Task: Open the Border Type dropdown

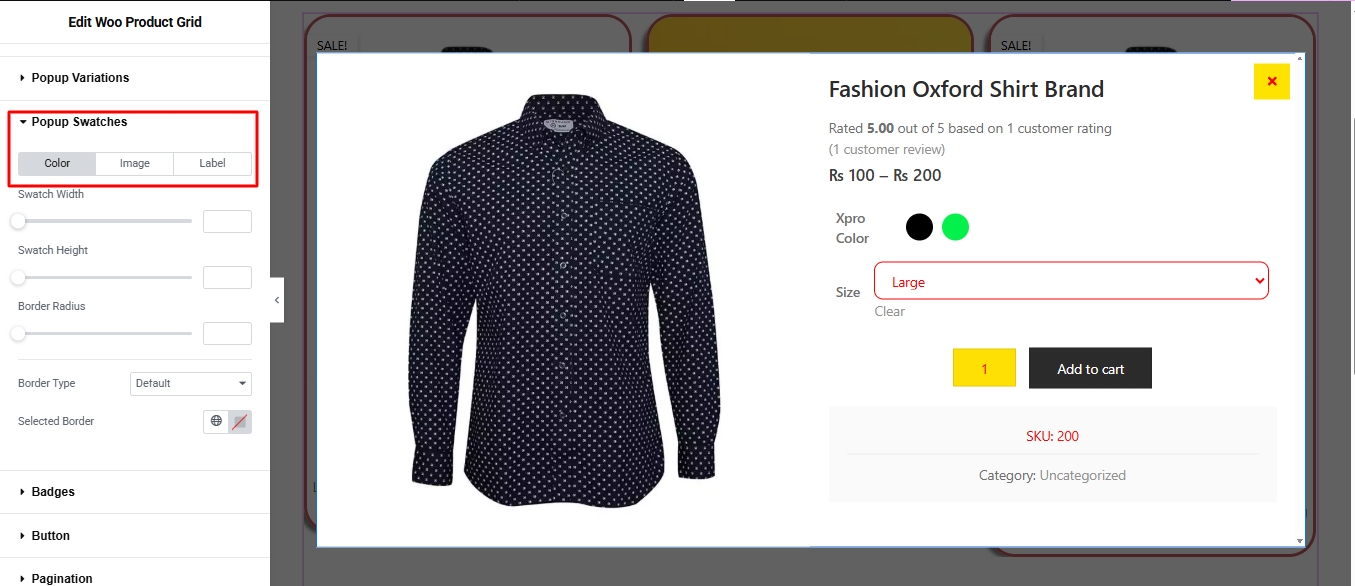Action: pyautogui.click(x=190, y=384)
